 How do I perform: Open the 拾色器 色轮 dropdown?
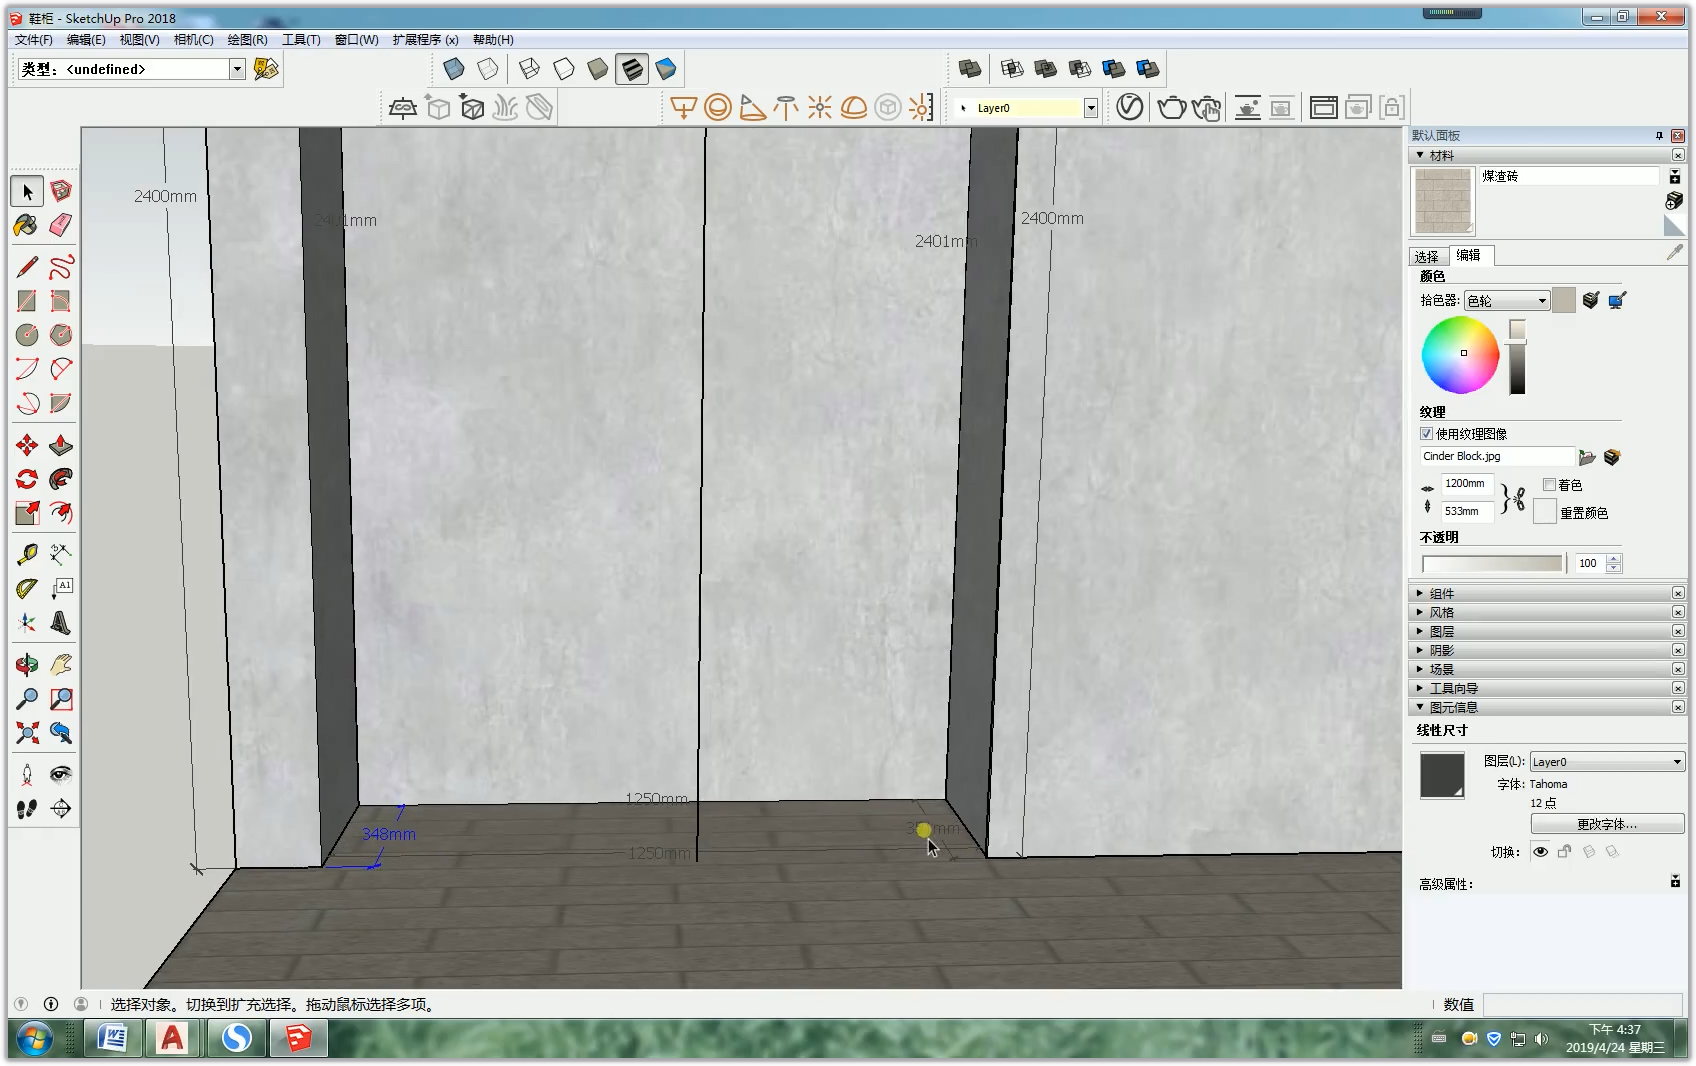(1507, 301)
